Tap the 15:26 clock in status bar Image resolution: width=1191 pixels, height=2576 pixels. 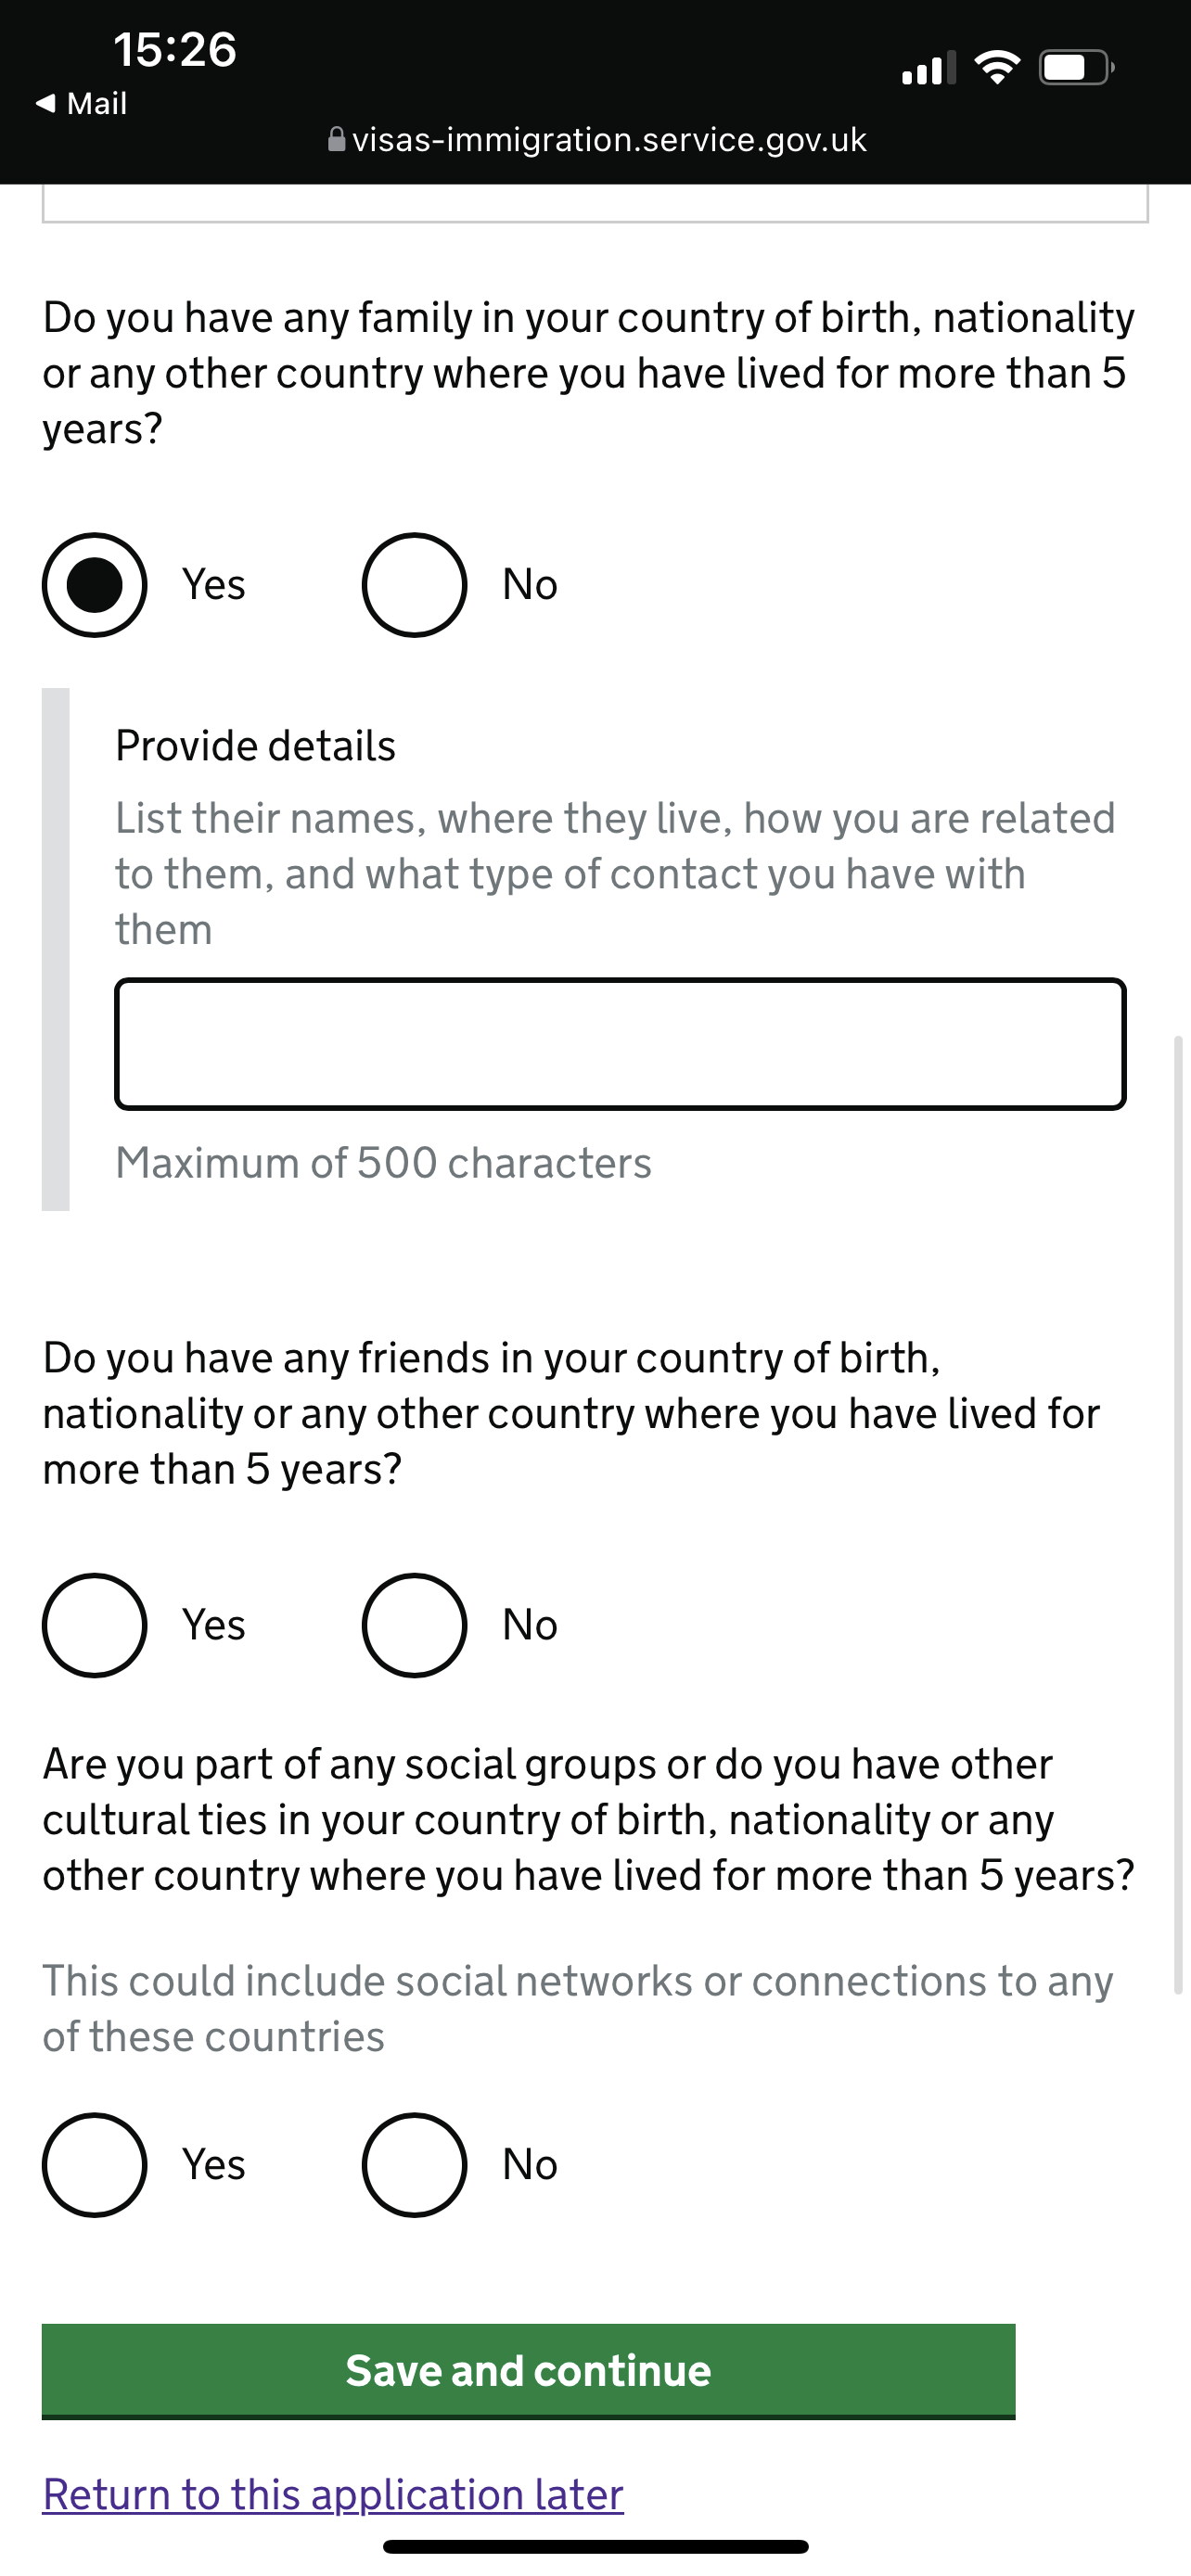point(175,50)
